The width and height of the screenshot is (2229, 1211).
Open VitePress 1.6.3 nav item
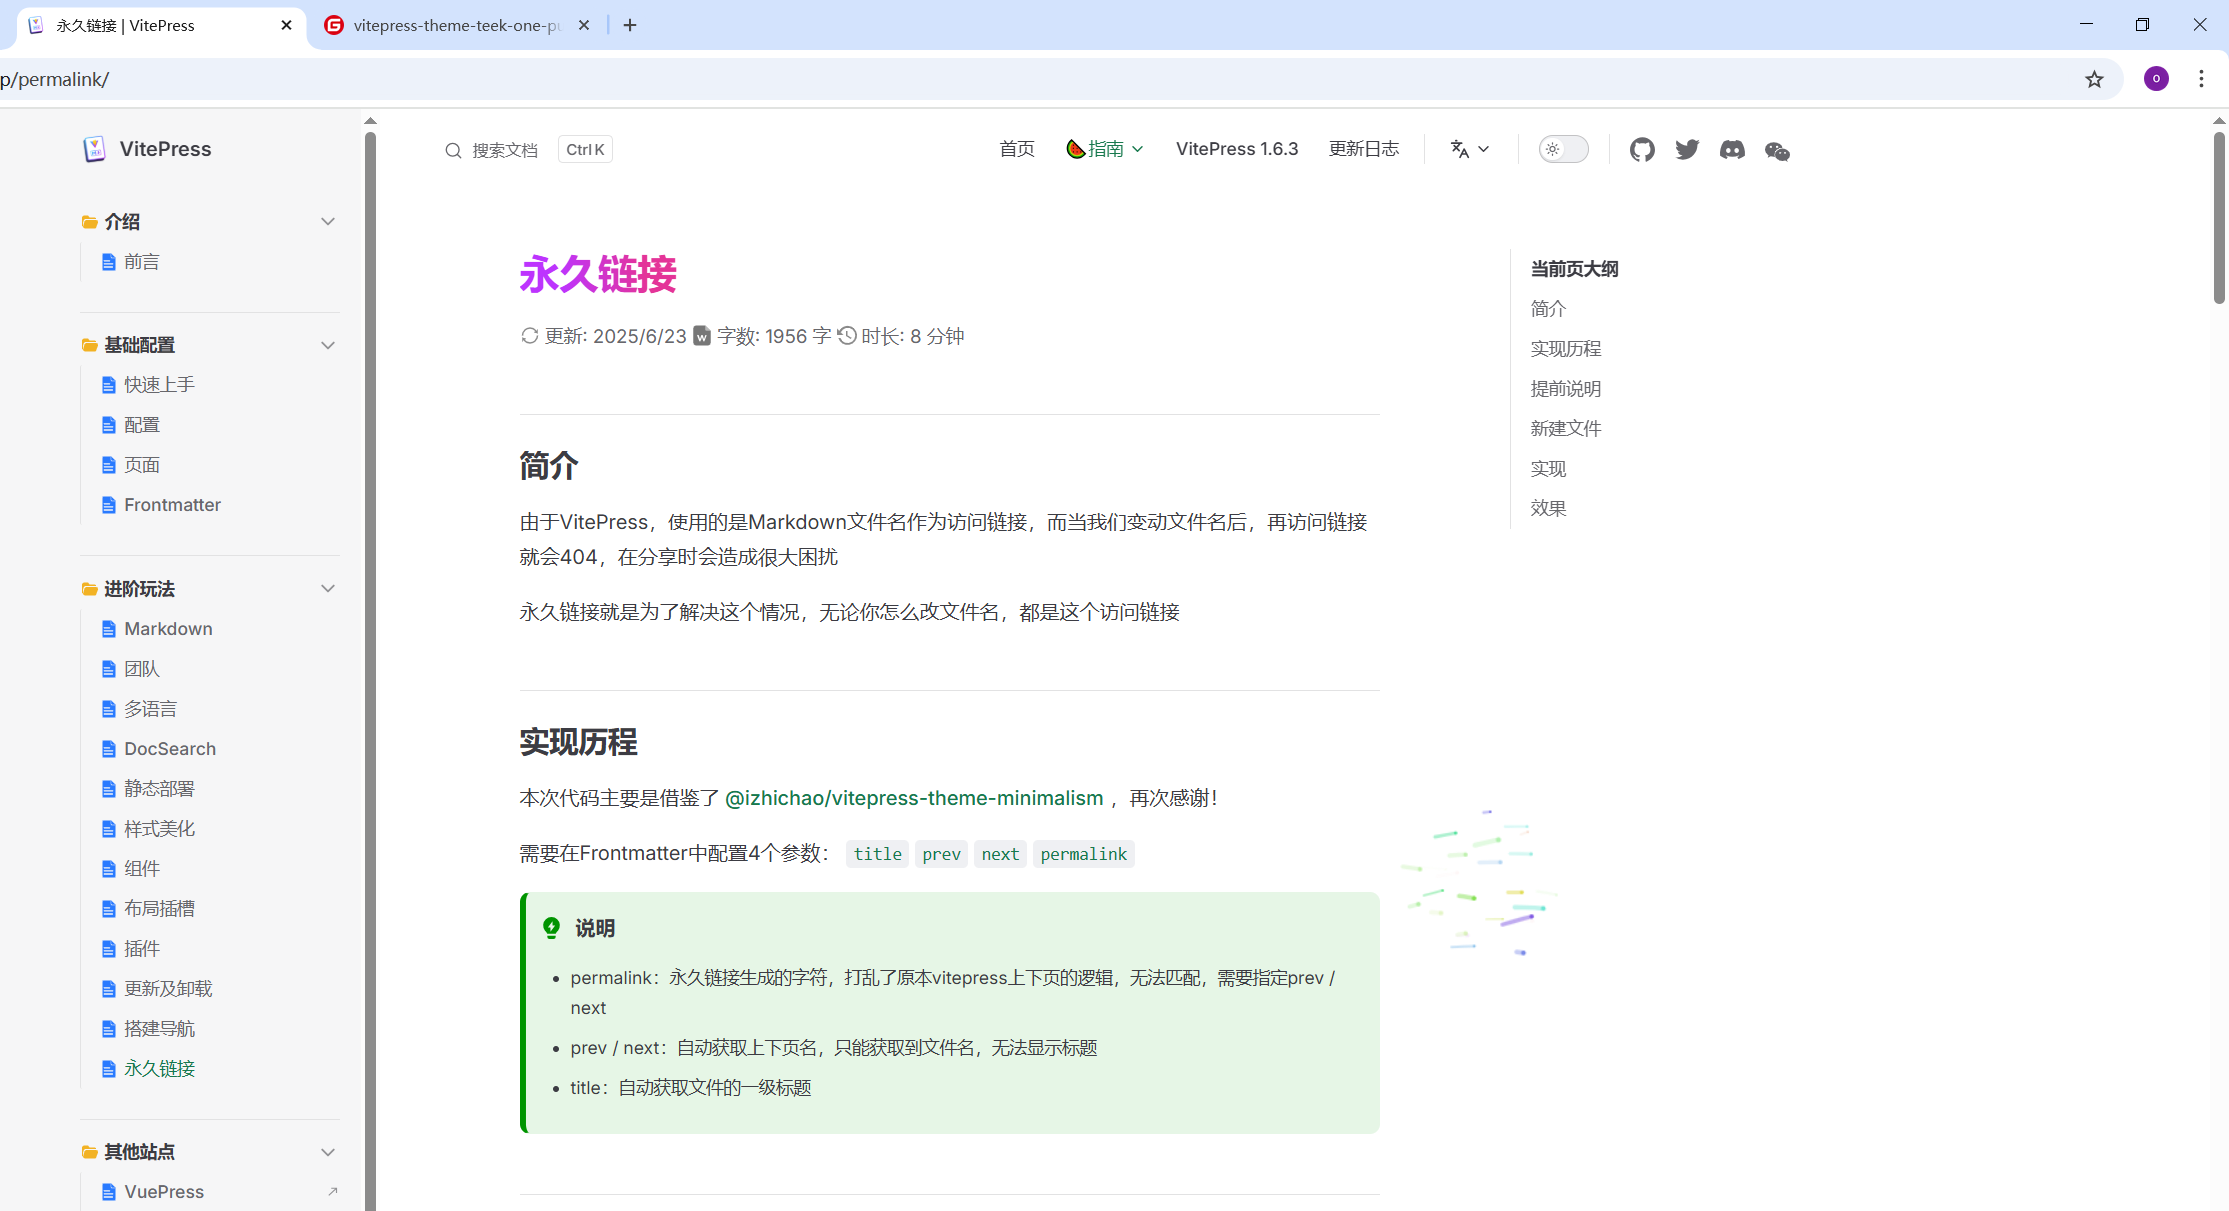point(1237,149)
